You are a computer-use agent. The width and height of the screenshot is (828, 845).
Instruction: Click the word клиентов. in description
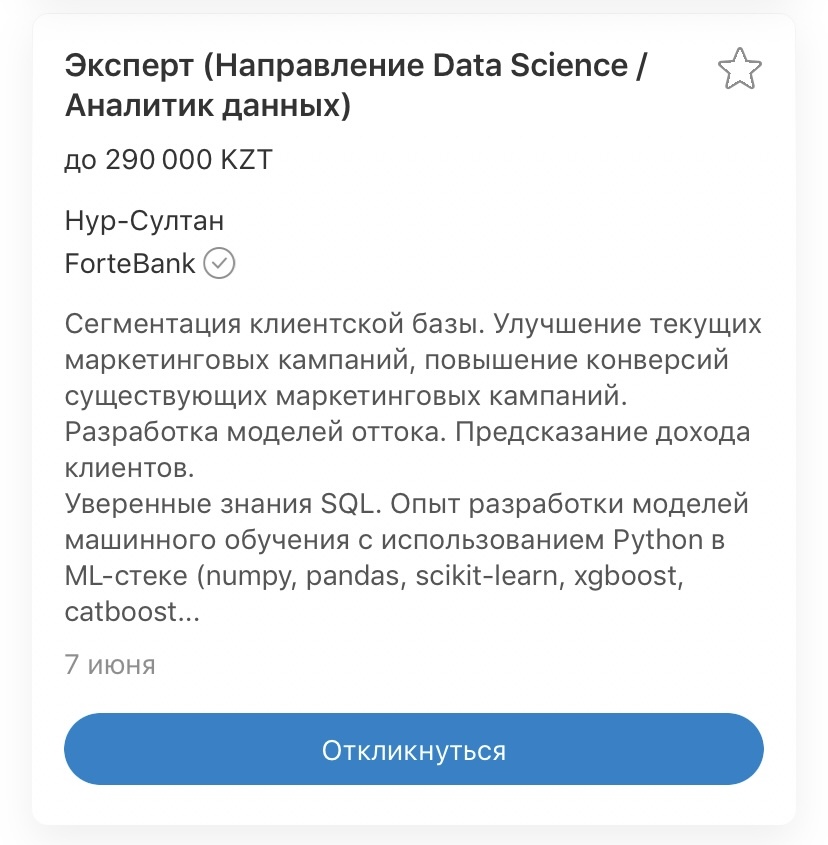pyautogui.click(x=129, y=468)
